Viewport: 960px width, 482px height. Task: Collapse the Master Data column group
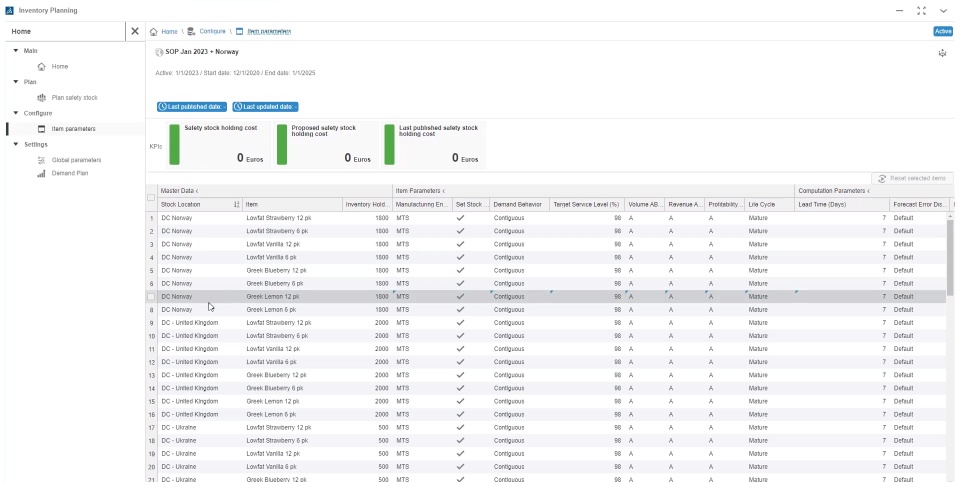pyautogui.click(x=197, y=192)
